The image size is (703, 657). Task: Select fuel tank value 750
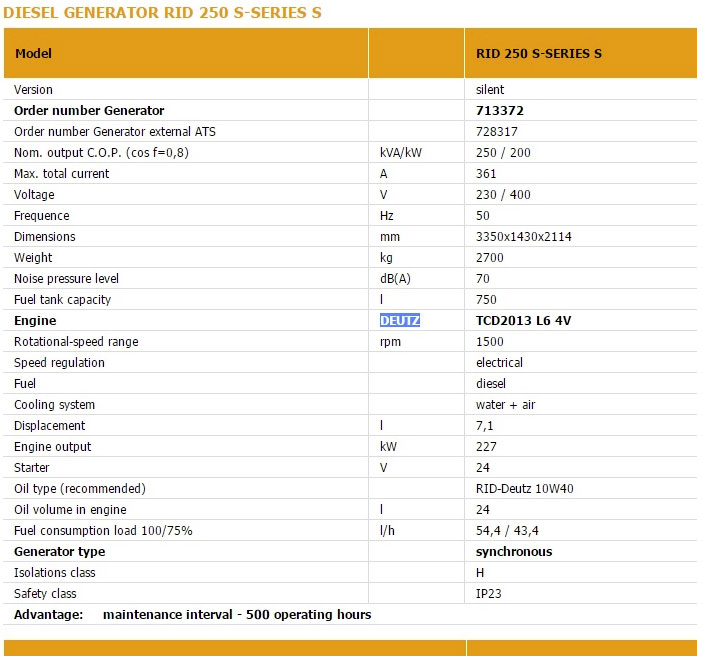coord(486,300)
